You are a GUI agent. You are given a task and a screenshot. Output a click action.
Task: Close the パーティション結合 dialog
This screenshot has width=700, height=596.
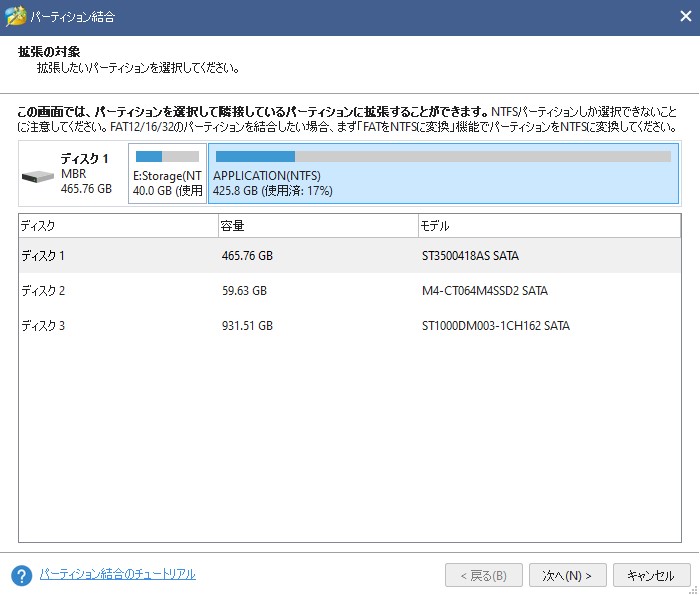pyautogui.click(x=685, y=17)
